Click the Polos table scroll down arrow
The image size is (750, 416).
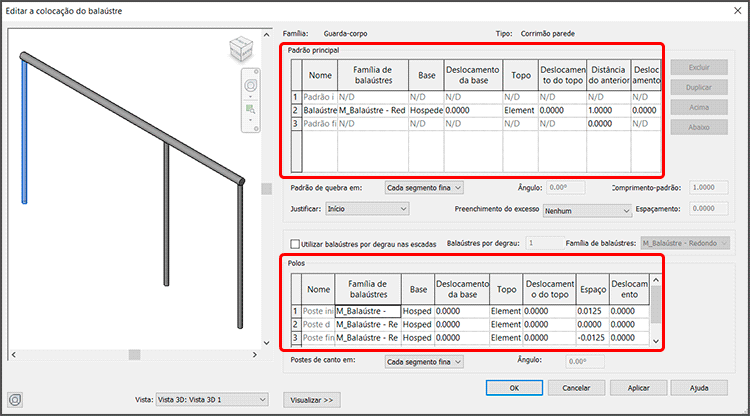pos(656,341)
